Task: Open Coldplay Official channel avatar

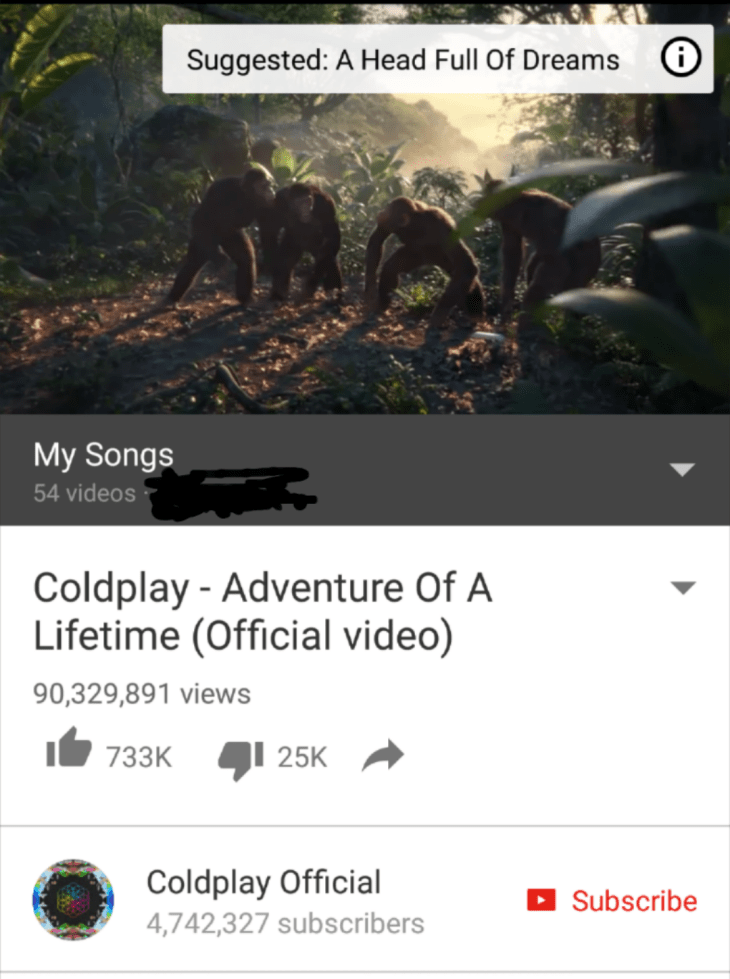Action: 73,899
